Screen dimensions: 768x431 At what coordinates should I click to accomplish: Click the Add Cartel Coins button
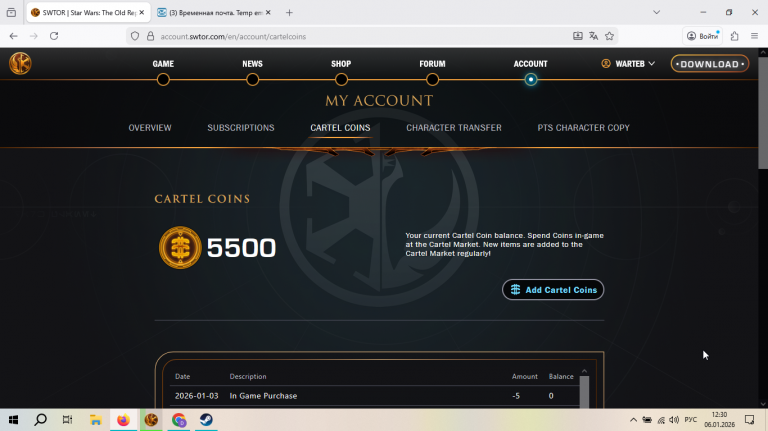click(553, 289)
